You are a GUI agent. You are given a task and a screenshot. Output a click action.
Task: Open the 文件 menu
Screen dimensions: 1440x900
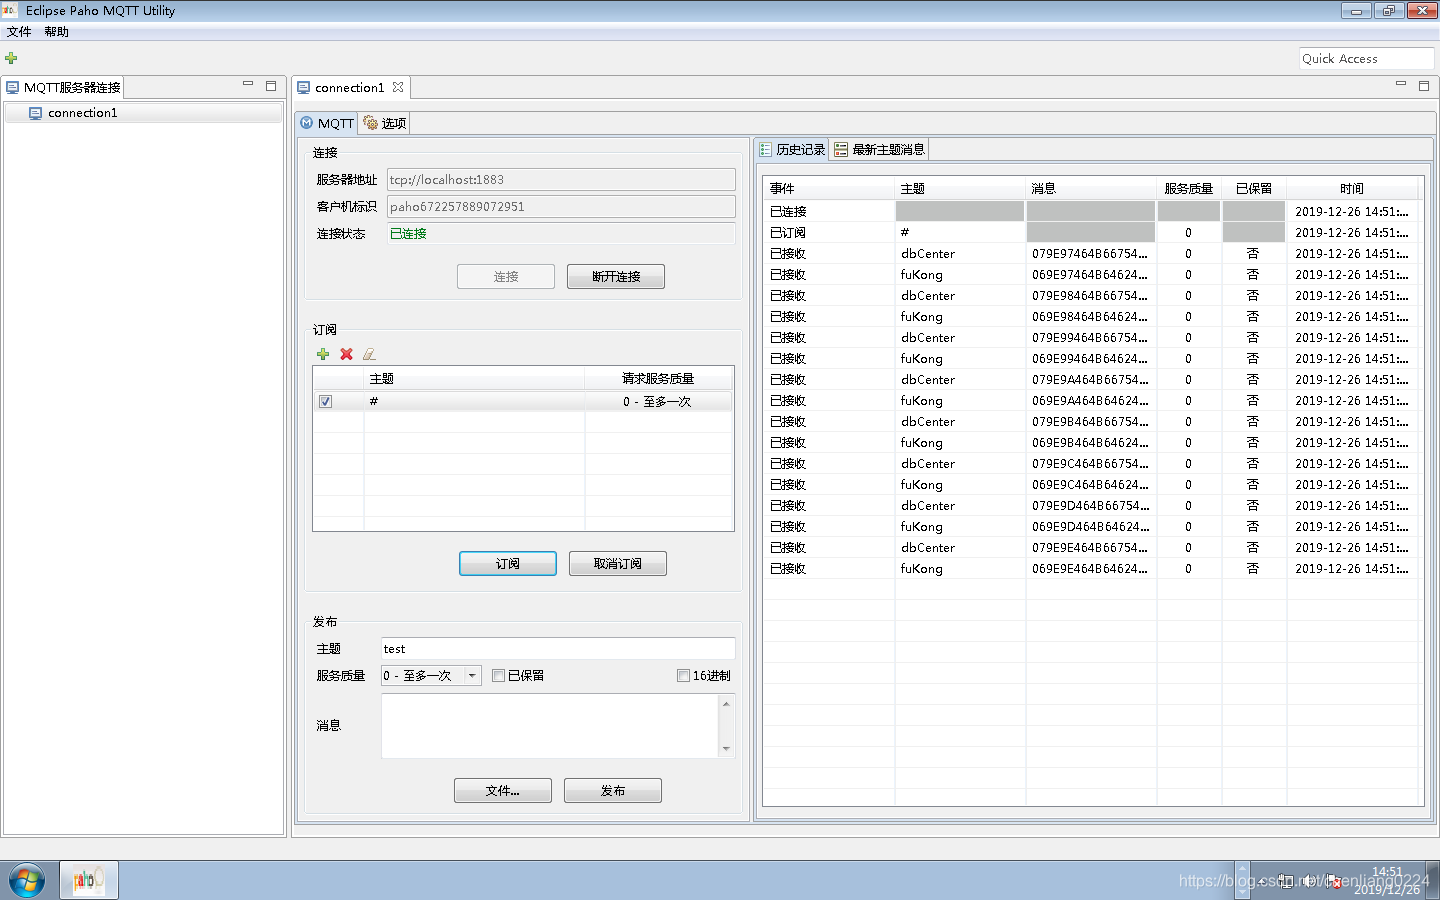[19, 32]
